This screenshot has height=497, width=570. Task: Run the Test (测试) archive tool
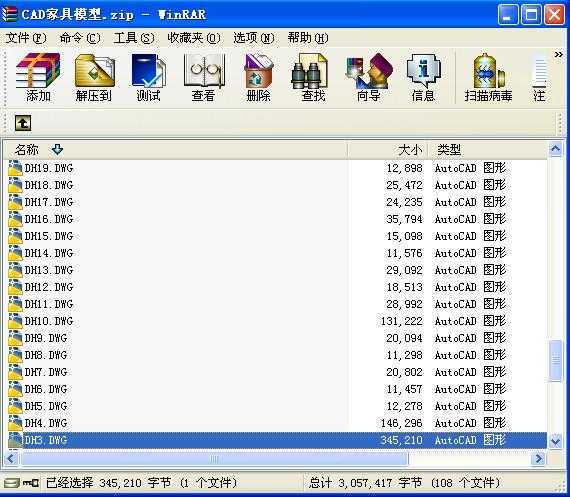(148, 77)
